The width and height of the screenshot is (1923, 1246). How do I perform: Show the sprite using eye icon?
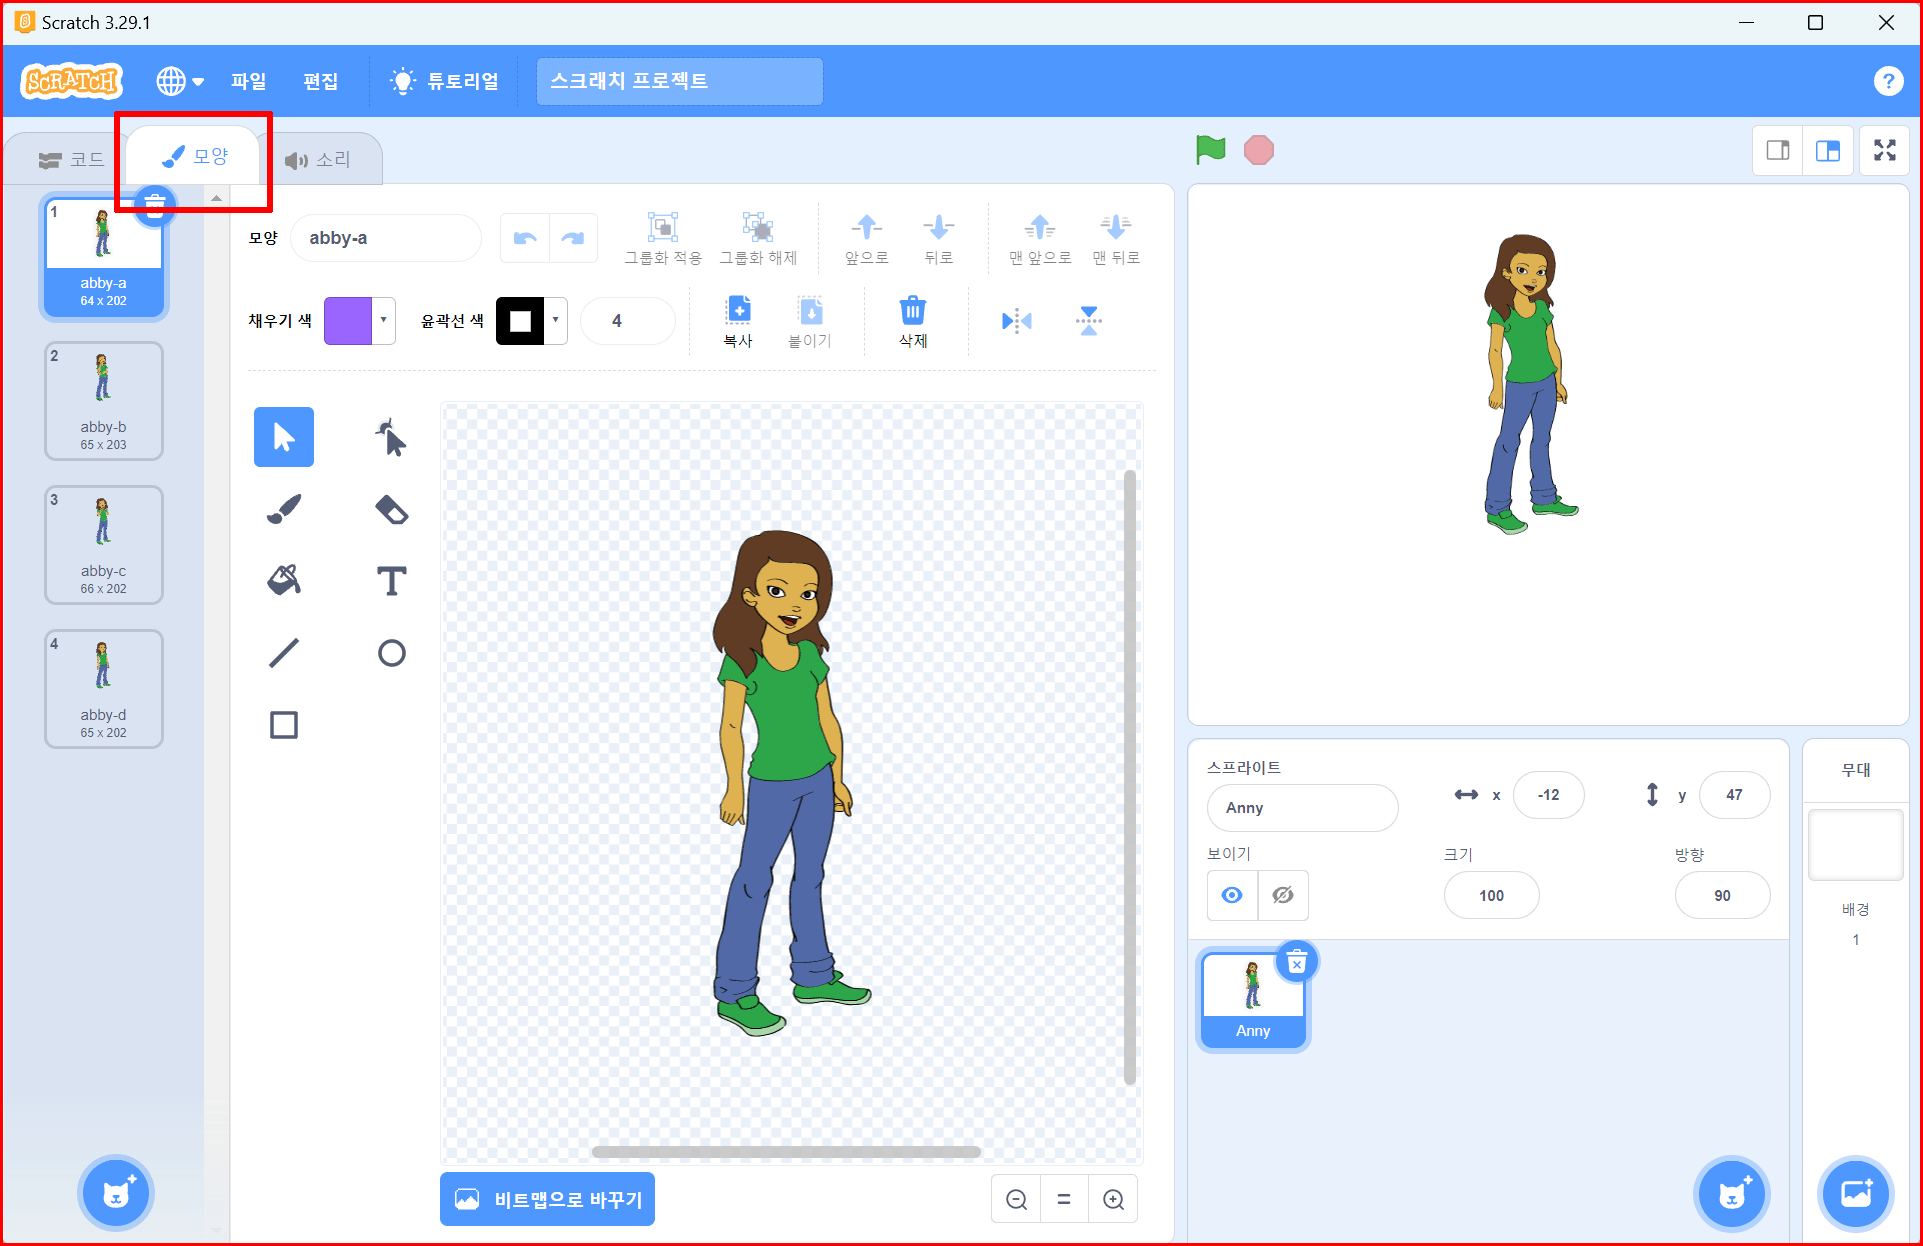pos(1232,895)
